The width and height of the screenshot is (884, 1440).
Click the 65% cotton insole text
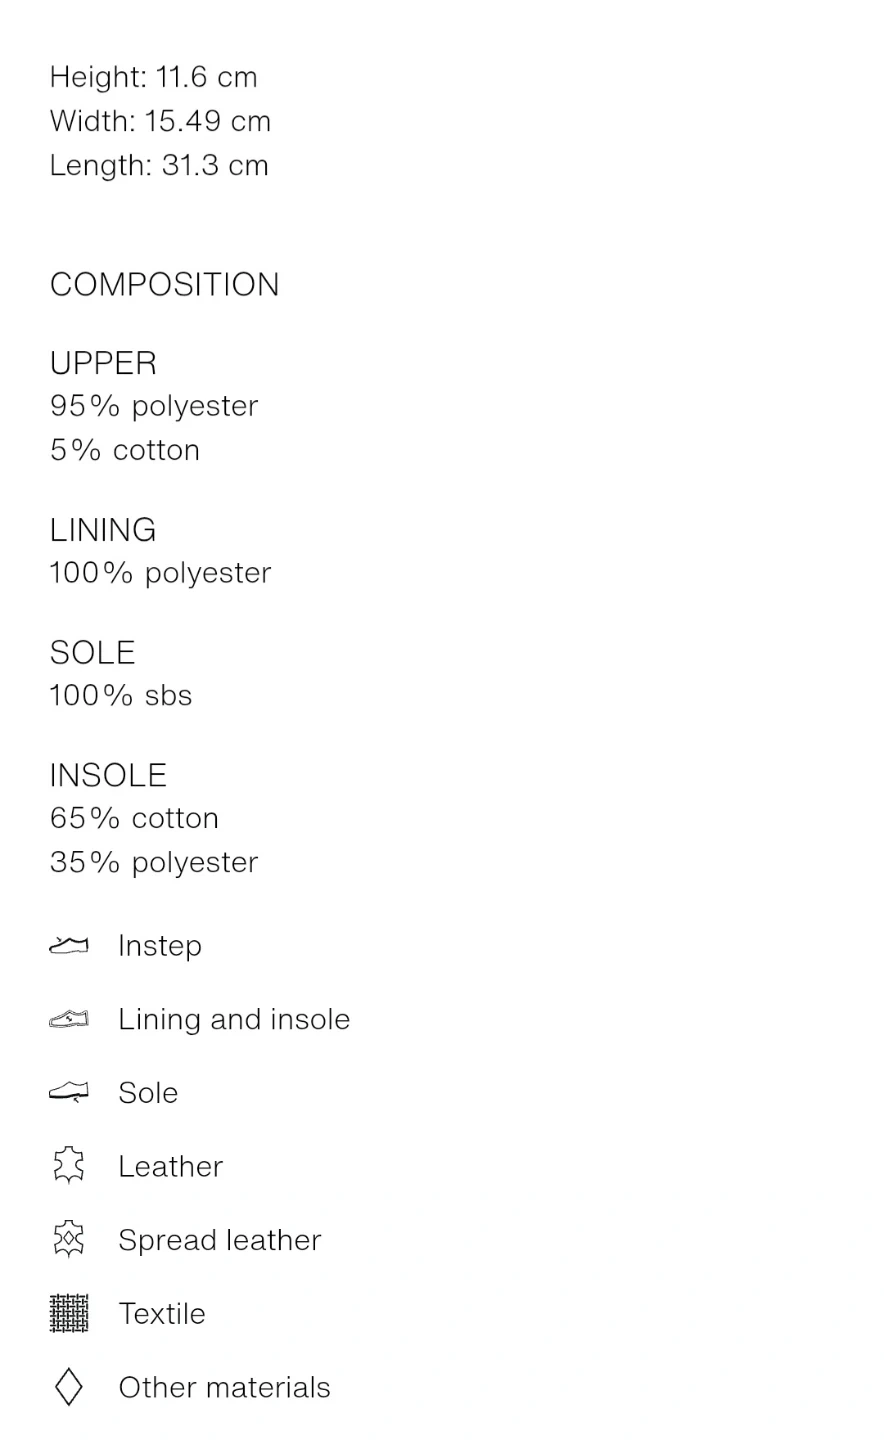pos(134,818)
